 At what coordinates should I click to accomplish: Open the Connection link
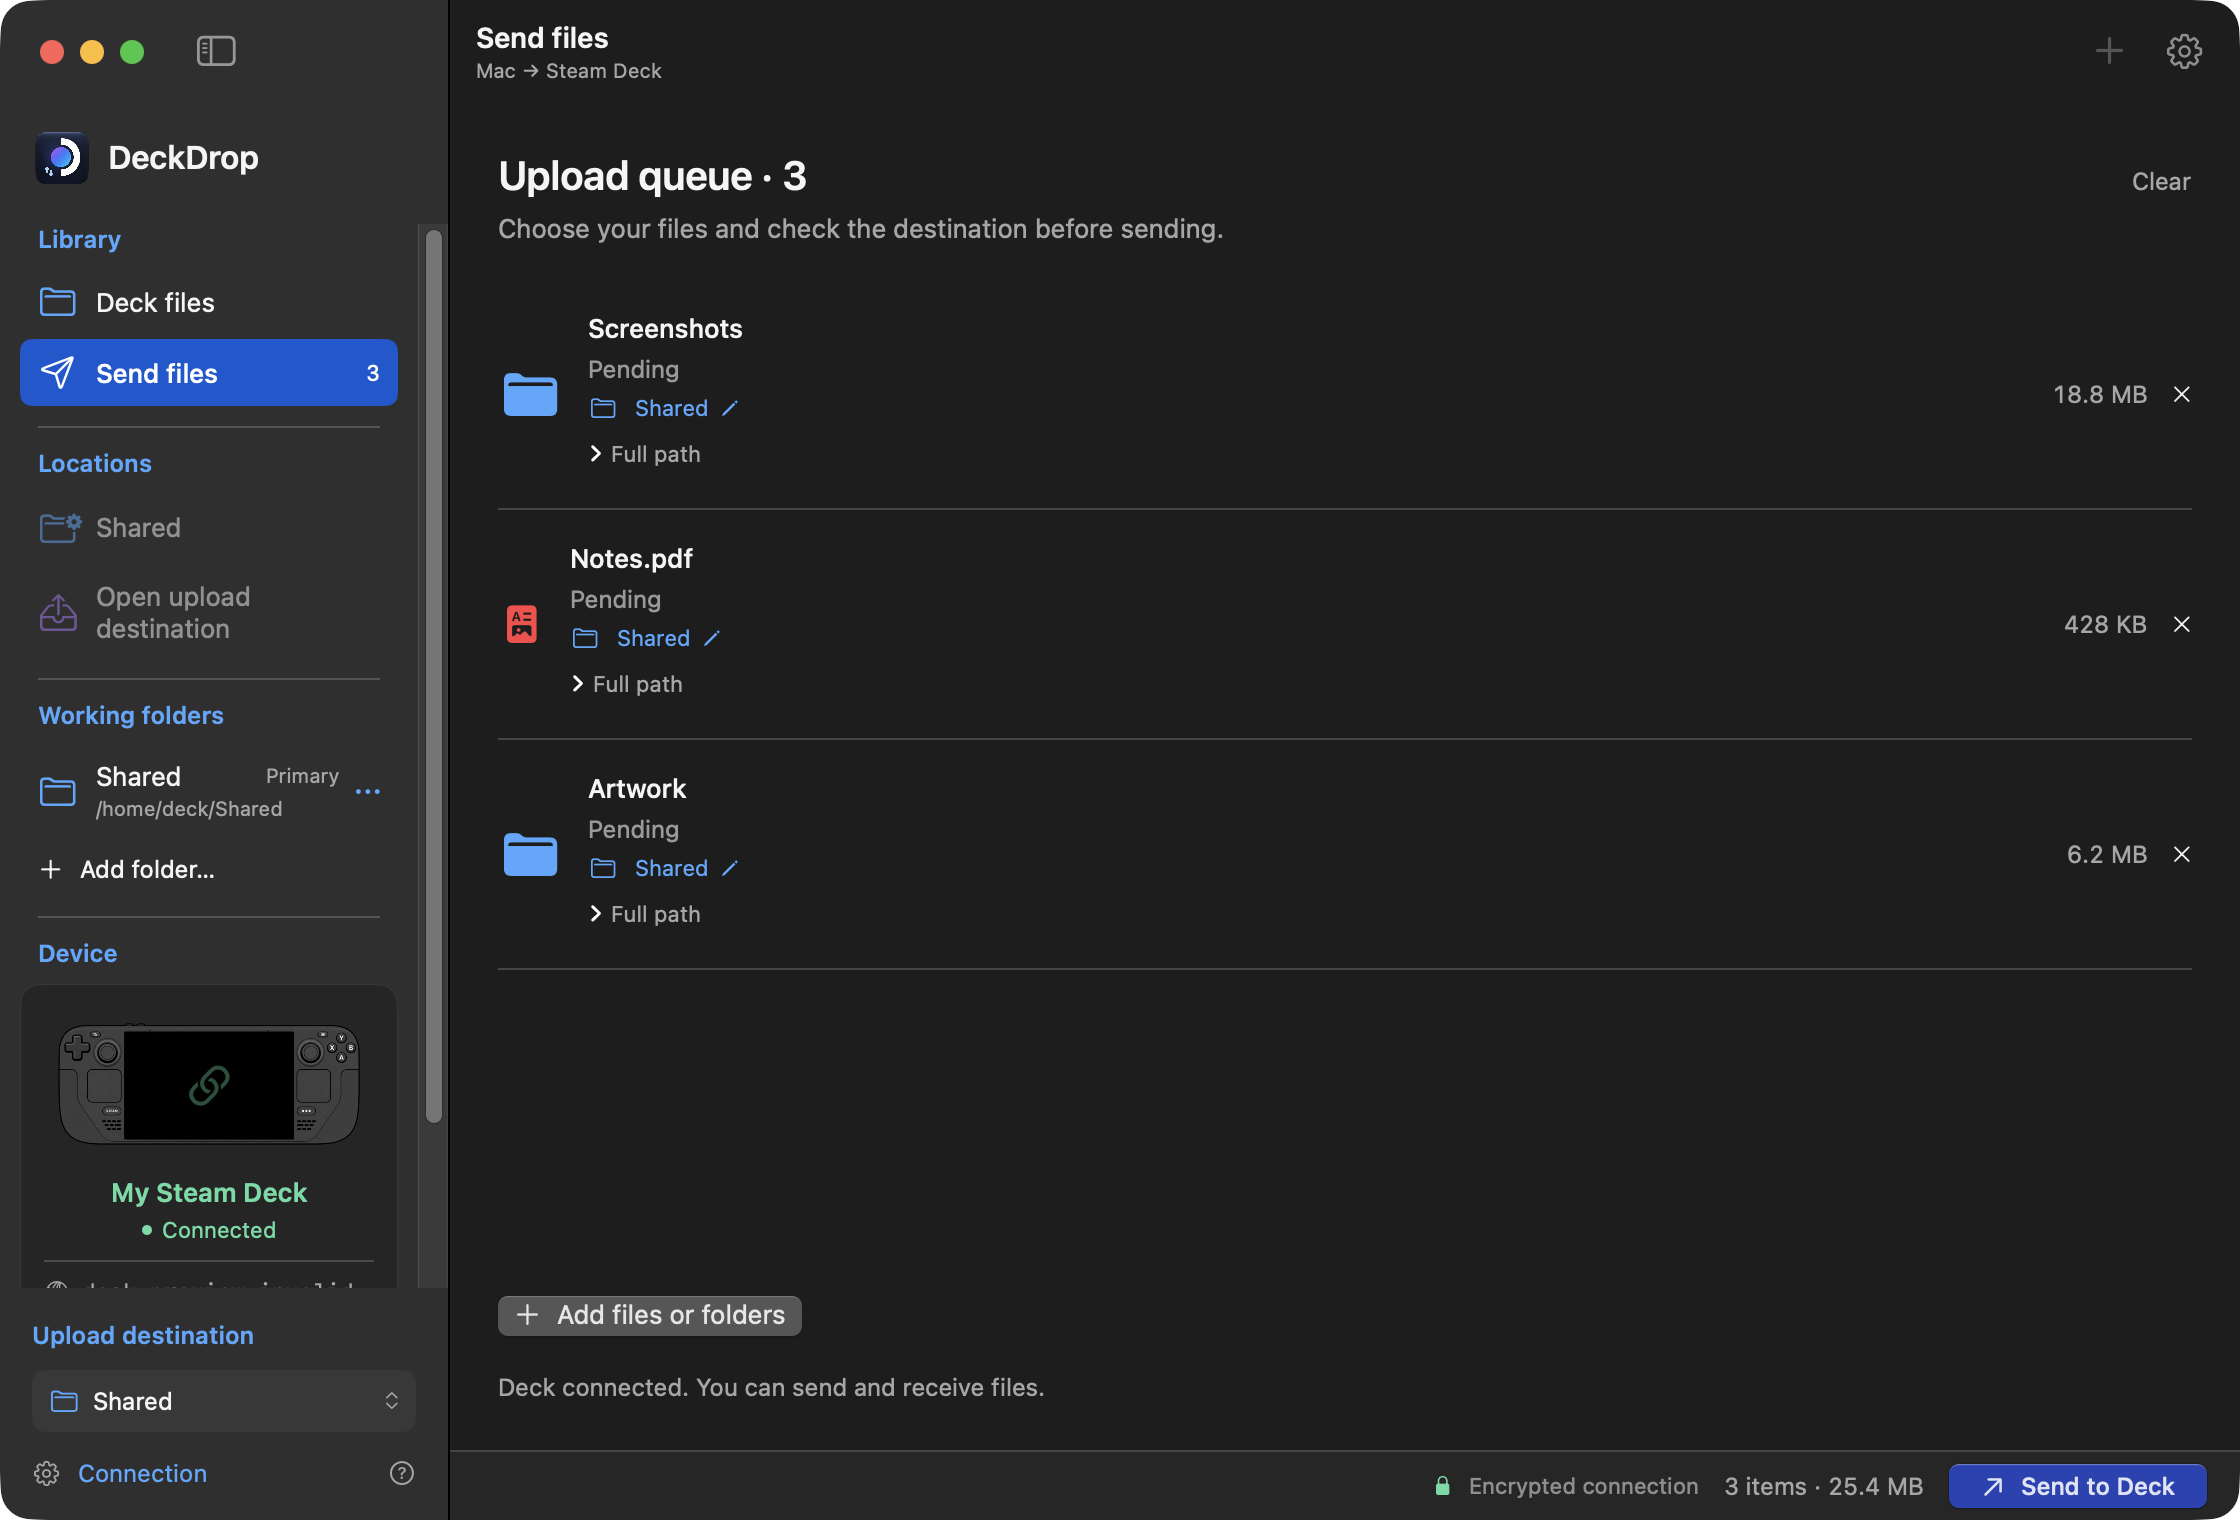[x=143, y=1474]
